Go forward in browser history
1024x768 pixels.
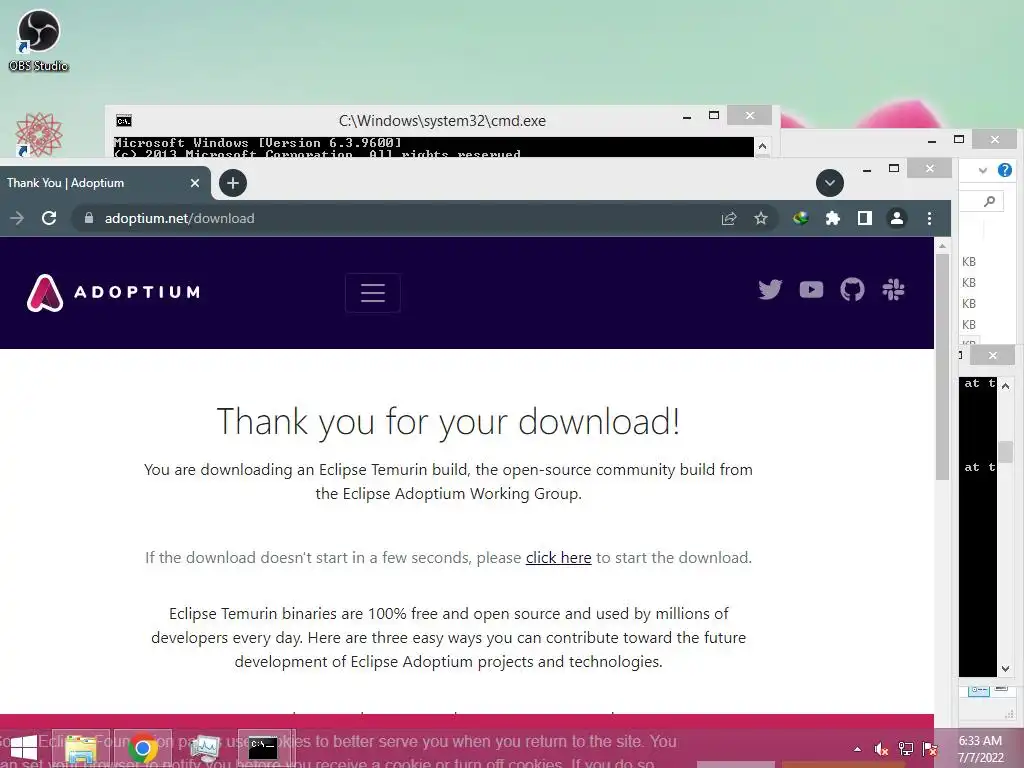coord(17,218)
